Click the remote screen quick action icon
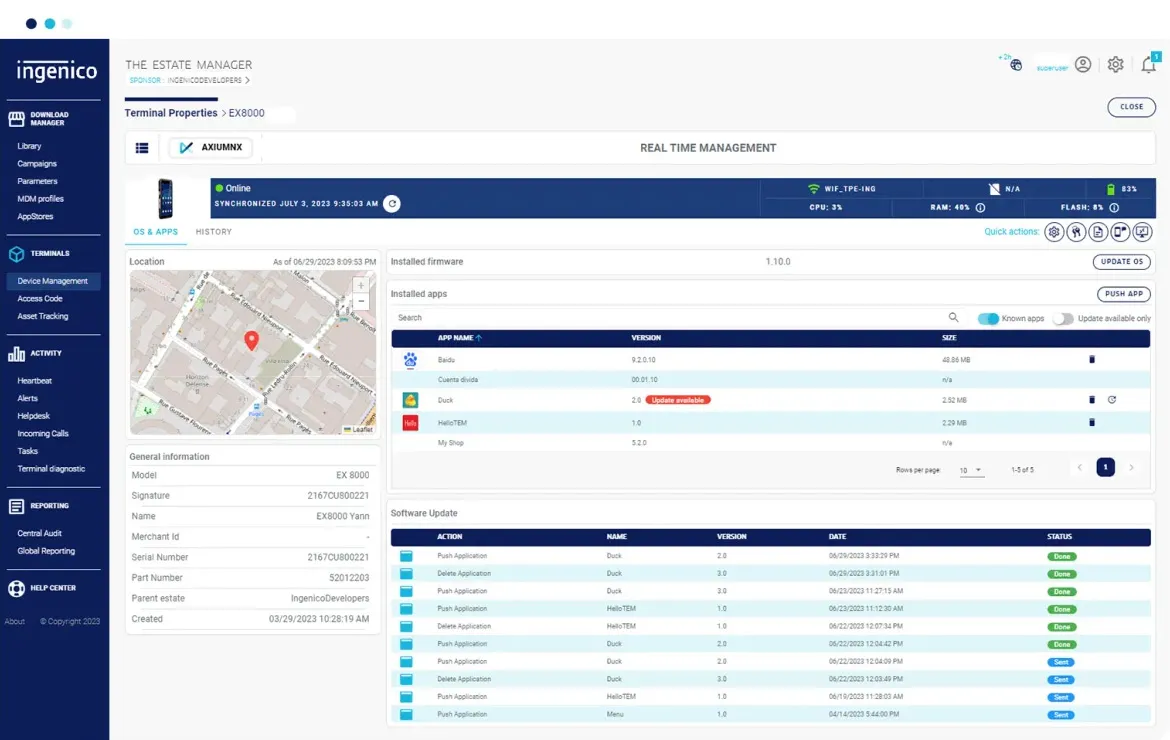Viewport: 1170px width, 740px height. pyautogui.click(x=1142, y=232)
